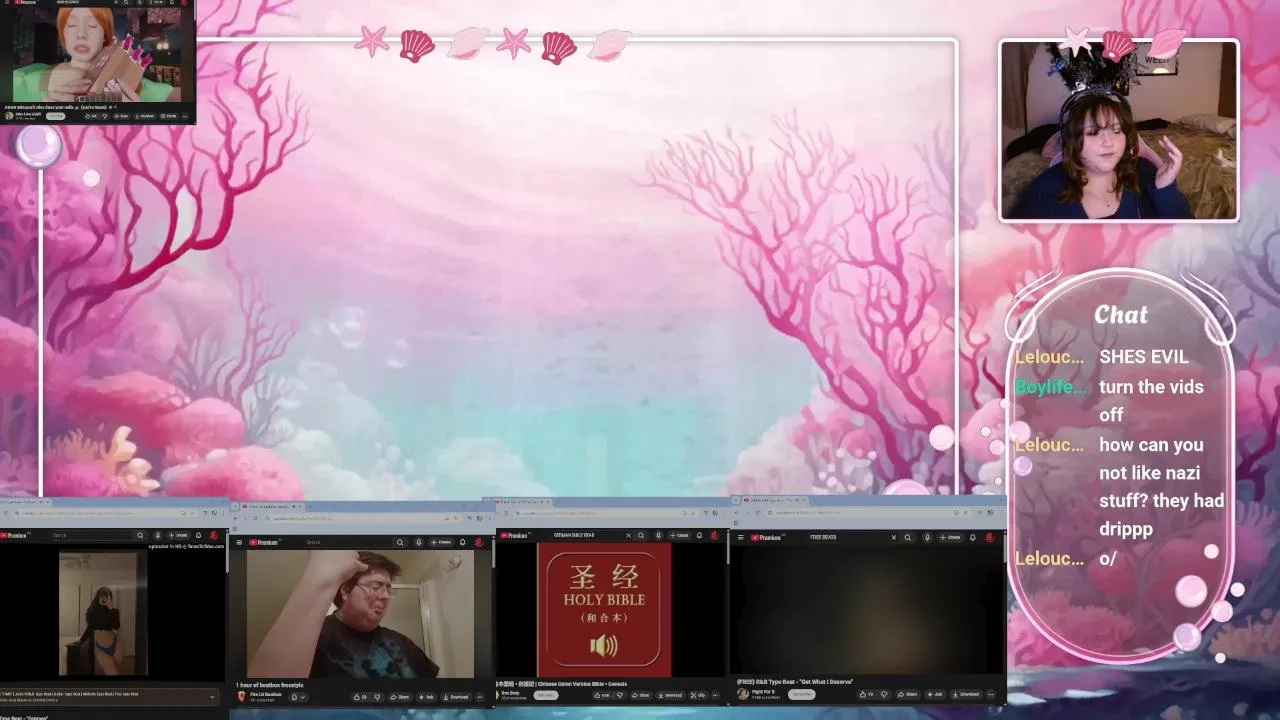Screen dimensions: 1280x720
Task: Open more actions menu under Holy Bible video
Action: 715,695
